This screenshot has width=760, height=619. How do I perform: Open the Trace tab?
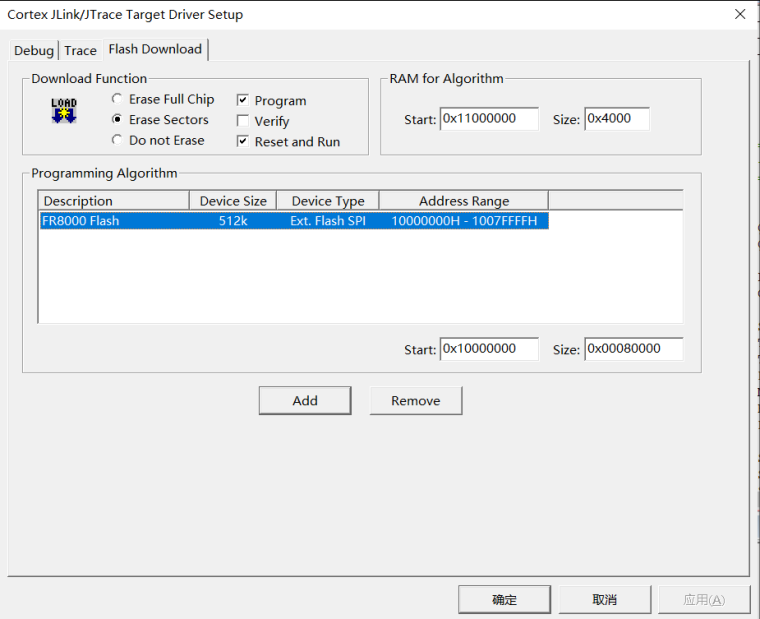[x=81, y=50]
